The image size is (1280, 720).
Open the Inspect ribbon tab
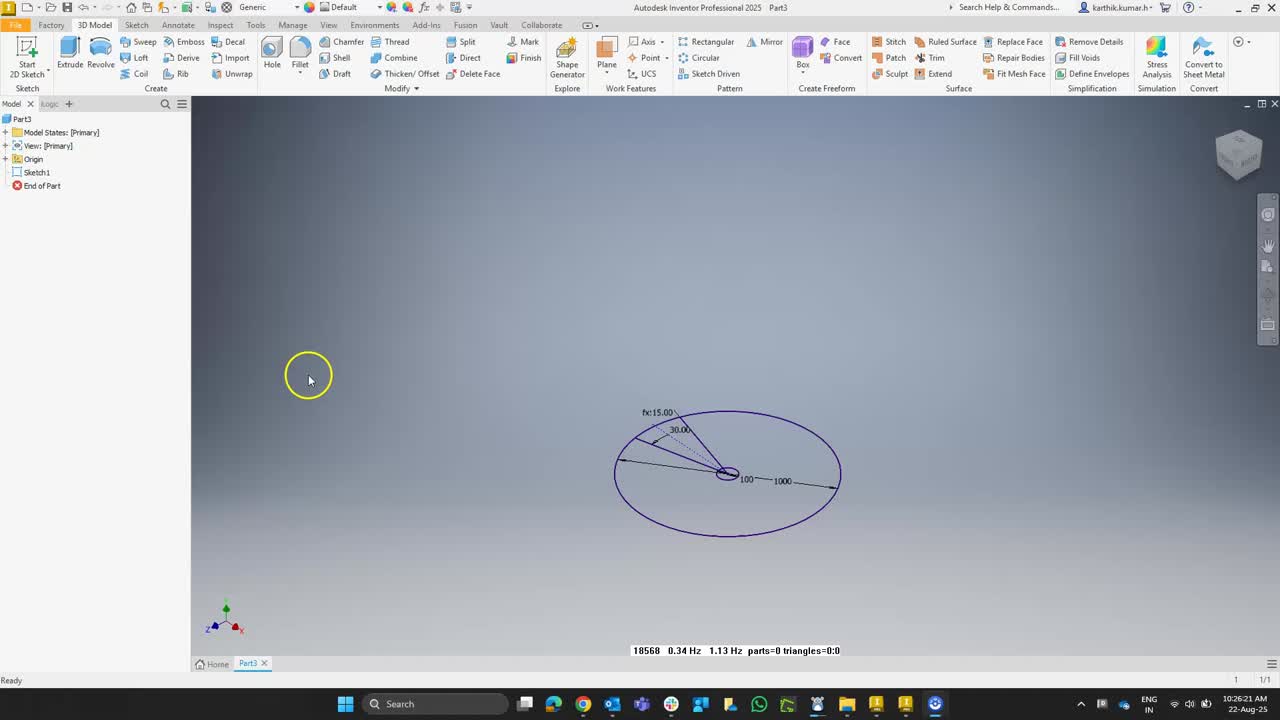[x=220, y=25]
